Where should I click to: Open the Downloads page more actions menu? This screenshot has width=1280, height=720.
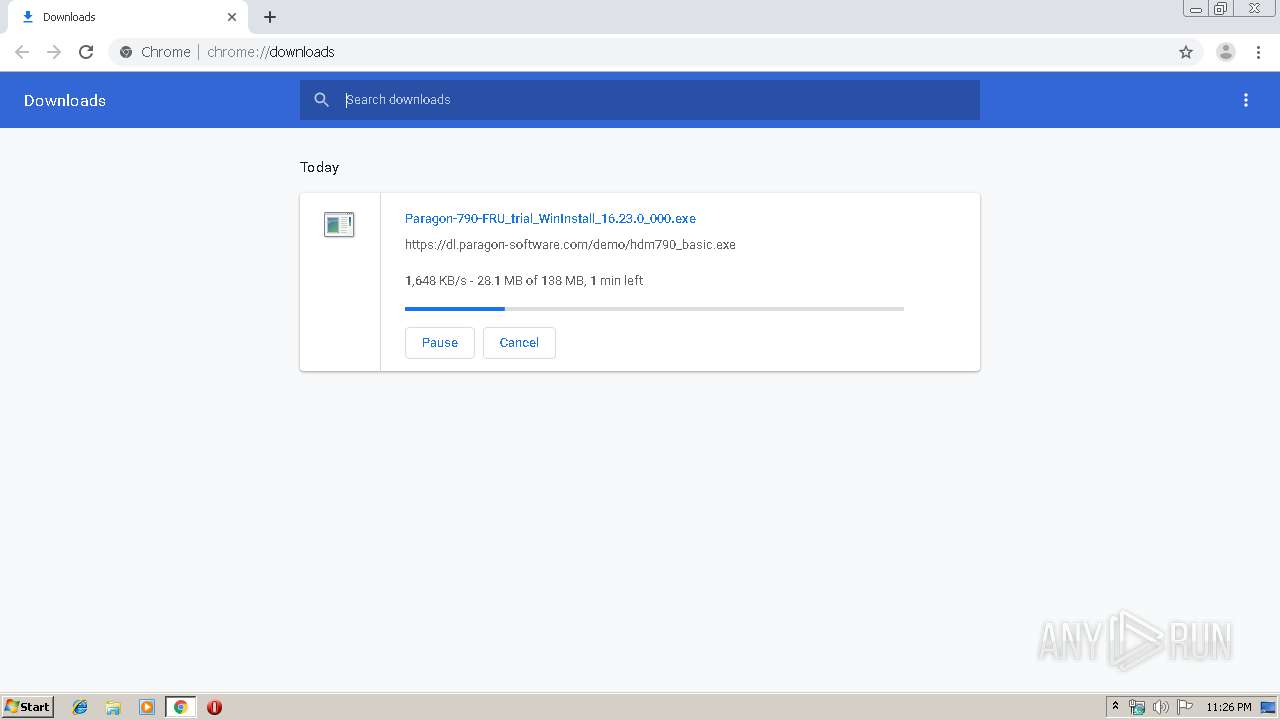(x=1246, y=100)
